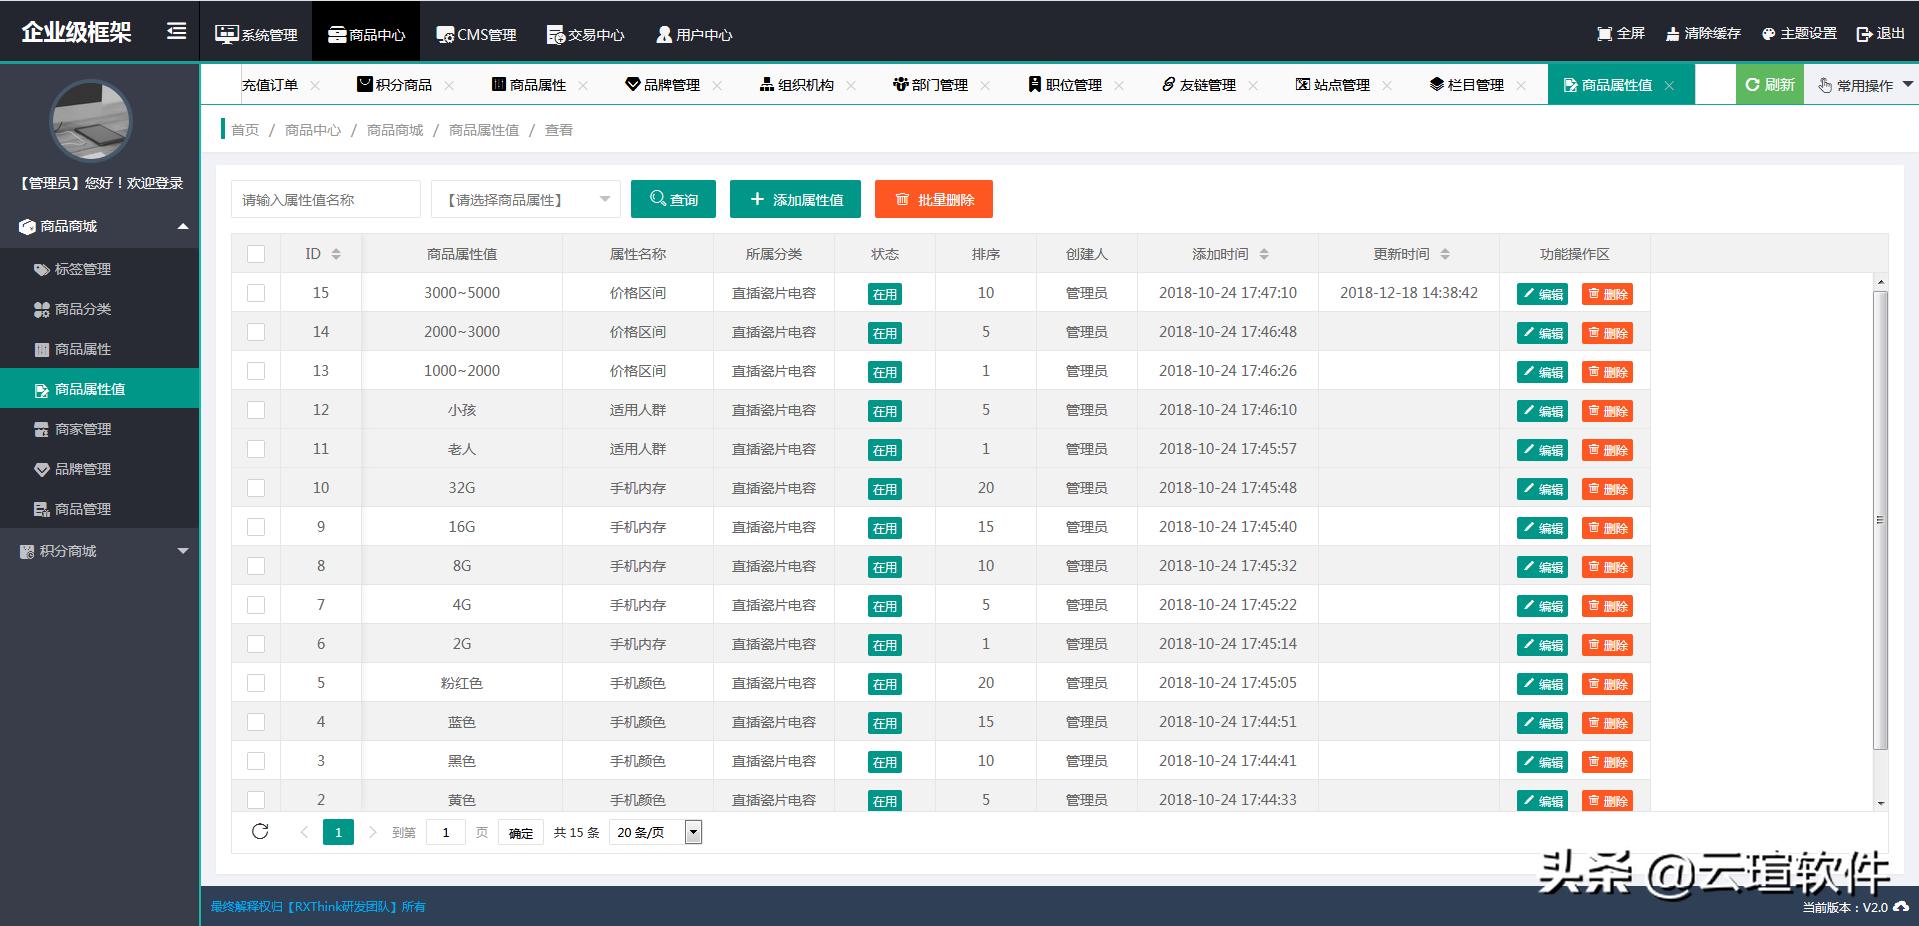Screen dimensions: 1919x926
Task: Click the 查询 search button
Action: coord(673,199)
